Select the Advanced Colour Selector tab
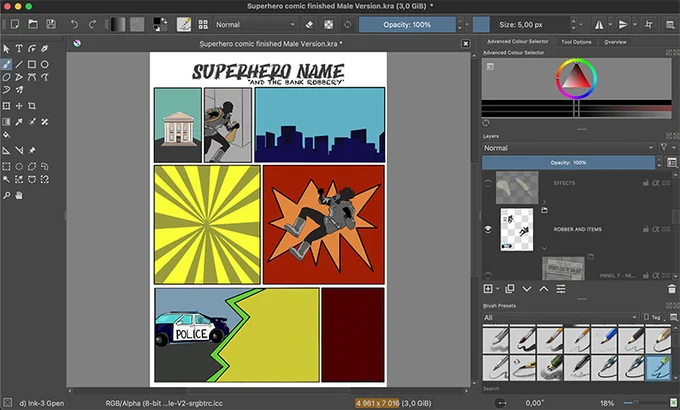The width and height of the screenshot is (680, 410). (x=518, y=41)
